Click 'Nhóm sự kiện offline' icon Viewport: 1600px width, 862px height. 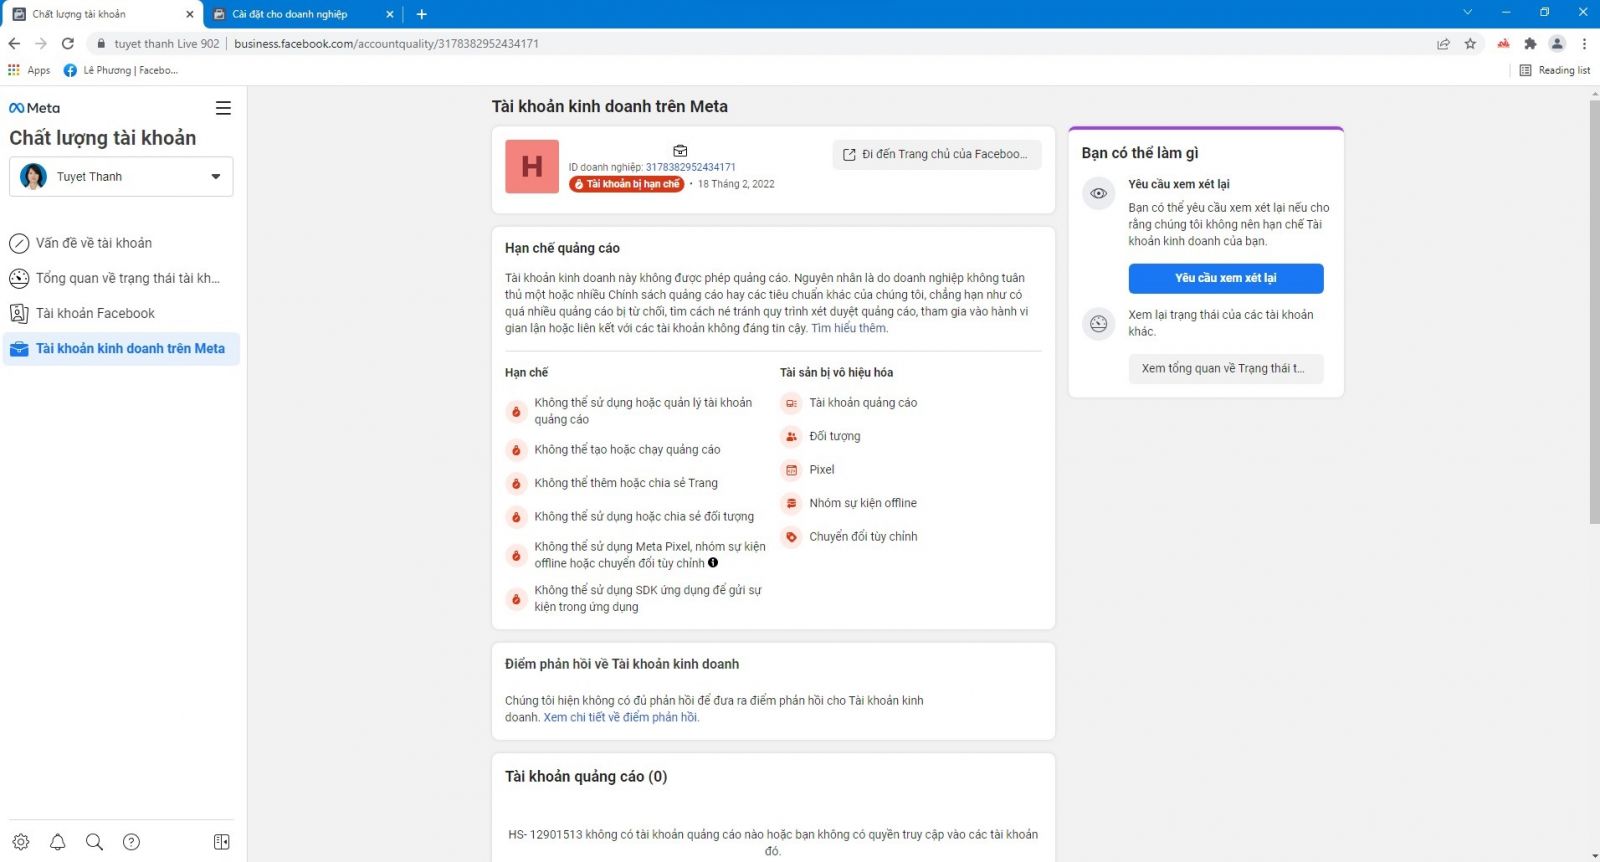click(791, 503)
